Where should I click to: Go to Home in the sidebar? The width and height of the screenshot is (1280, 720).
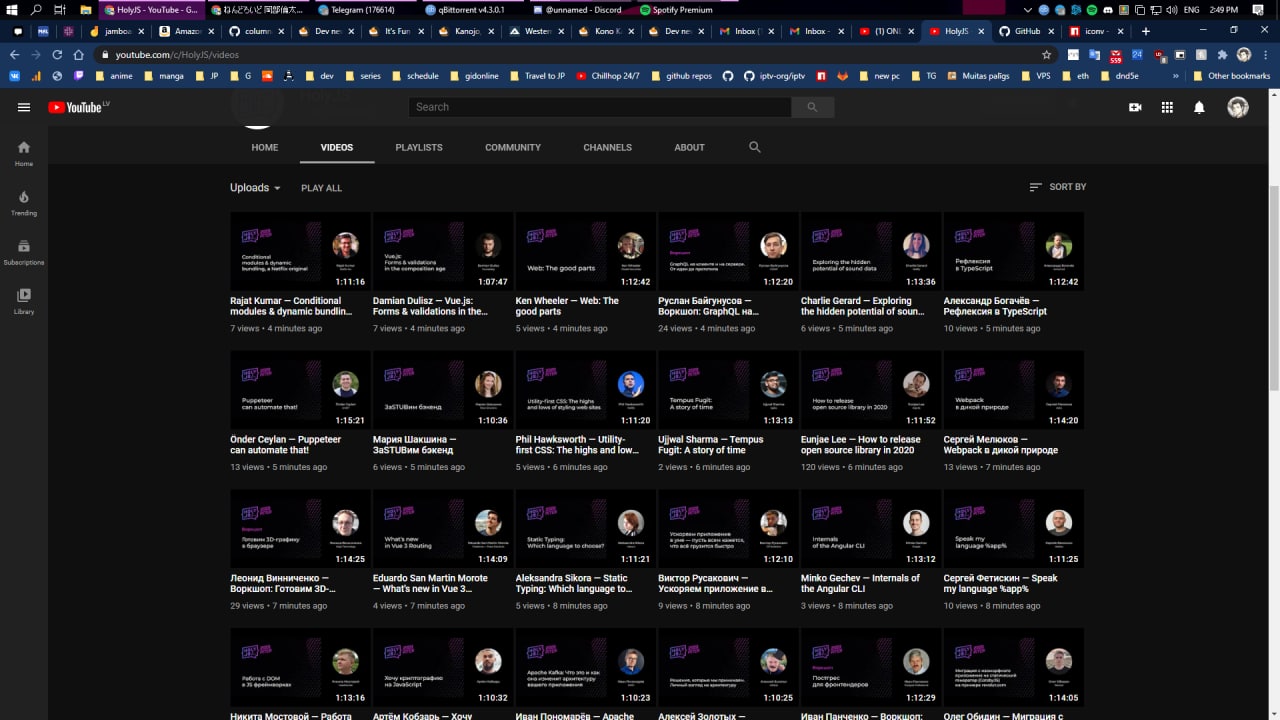24,153
